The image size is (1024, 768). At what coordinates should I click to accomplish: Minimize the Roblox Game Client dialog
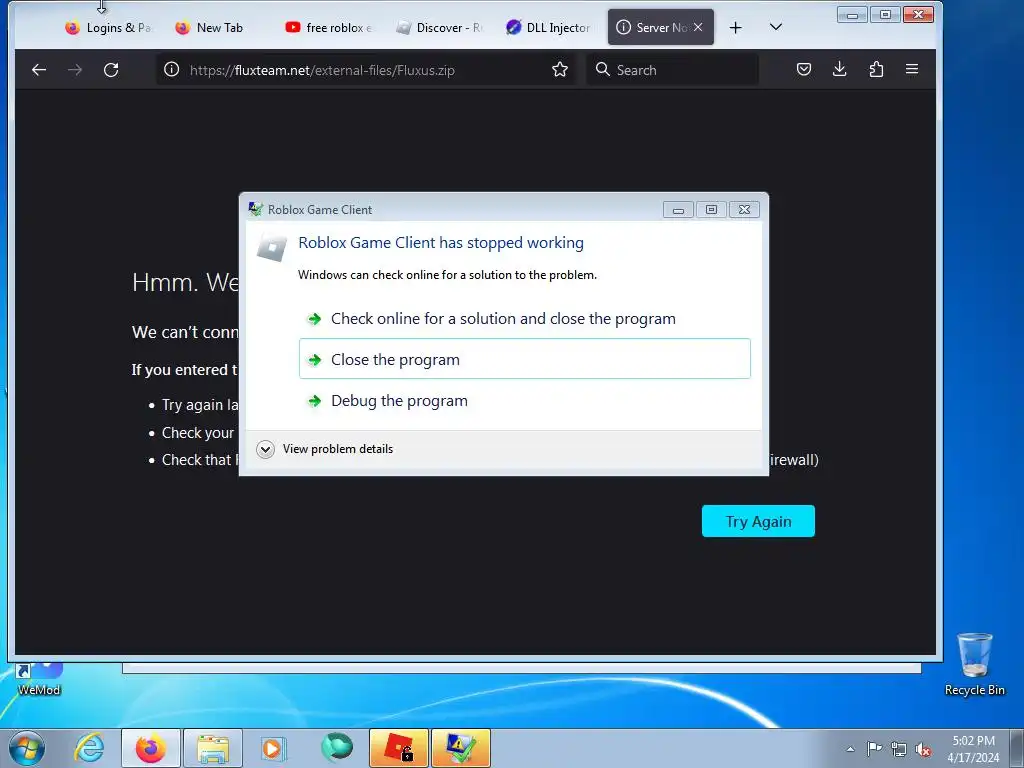pos(678,210)
